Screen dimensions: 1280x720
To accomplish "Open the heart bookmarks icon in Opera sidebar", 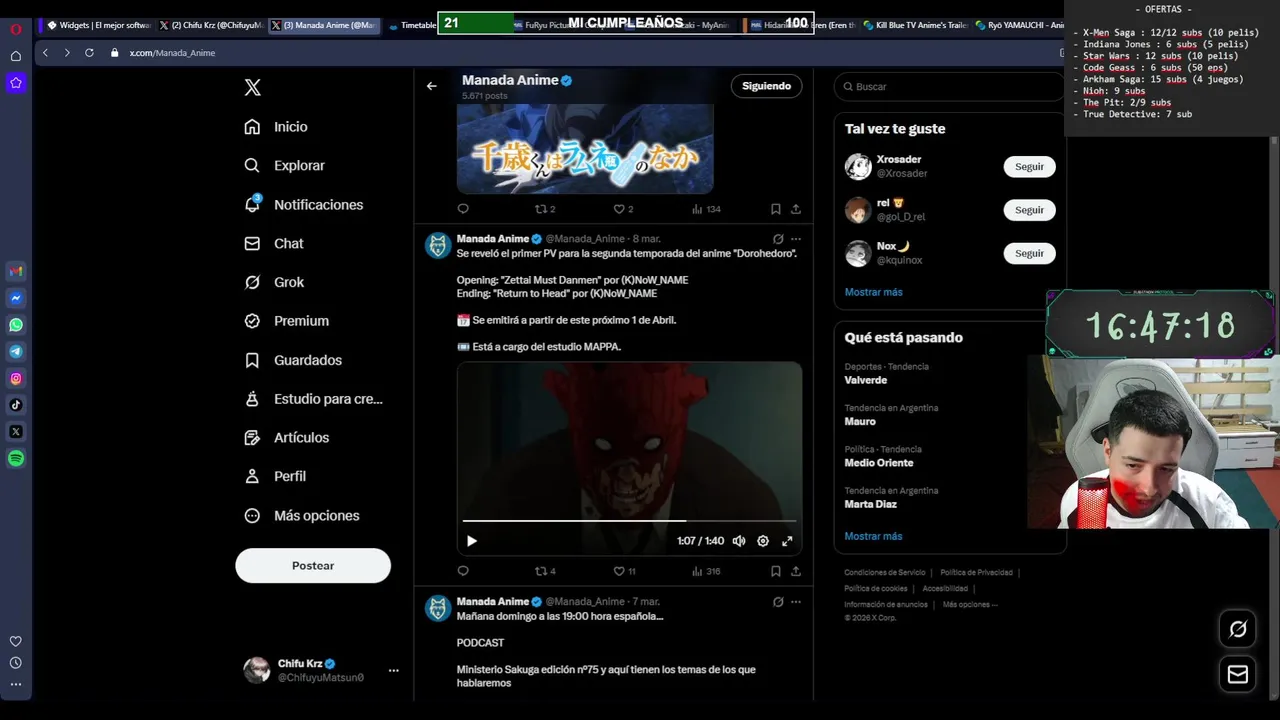I will coord(16,641).
